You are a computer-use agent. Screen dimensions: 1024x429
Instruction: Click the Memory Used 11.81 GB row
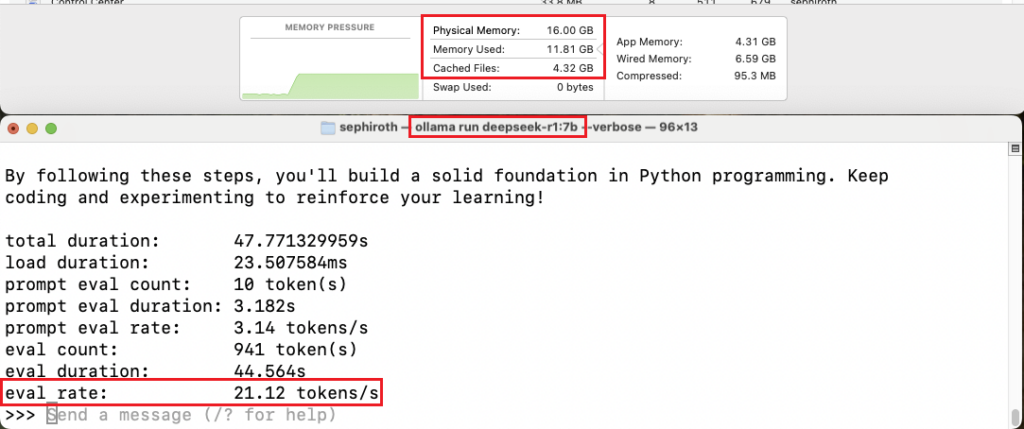(x=513, y=50)
